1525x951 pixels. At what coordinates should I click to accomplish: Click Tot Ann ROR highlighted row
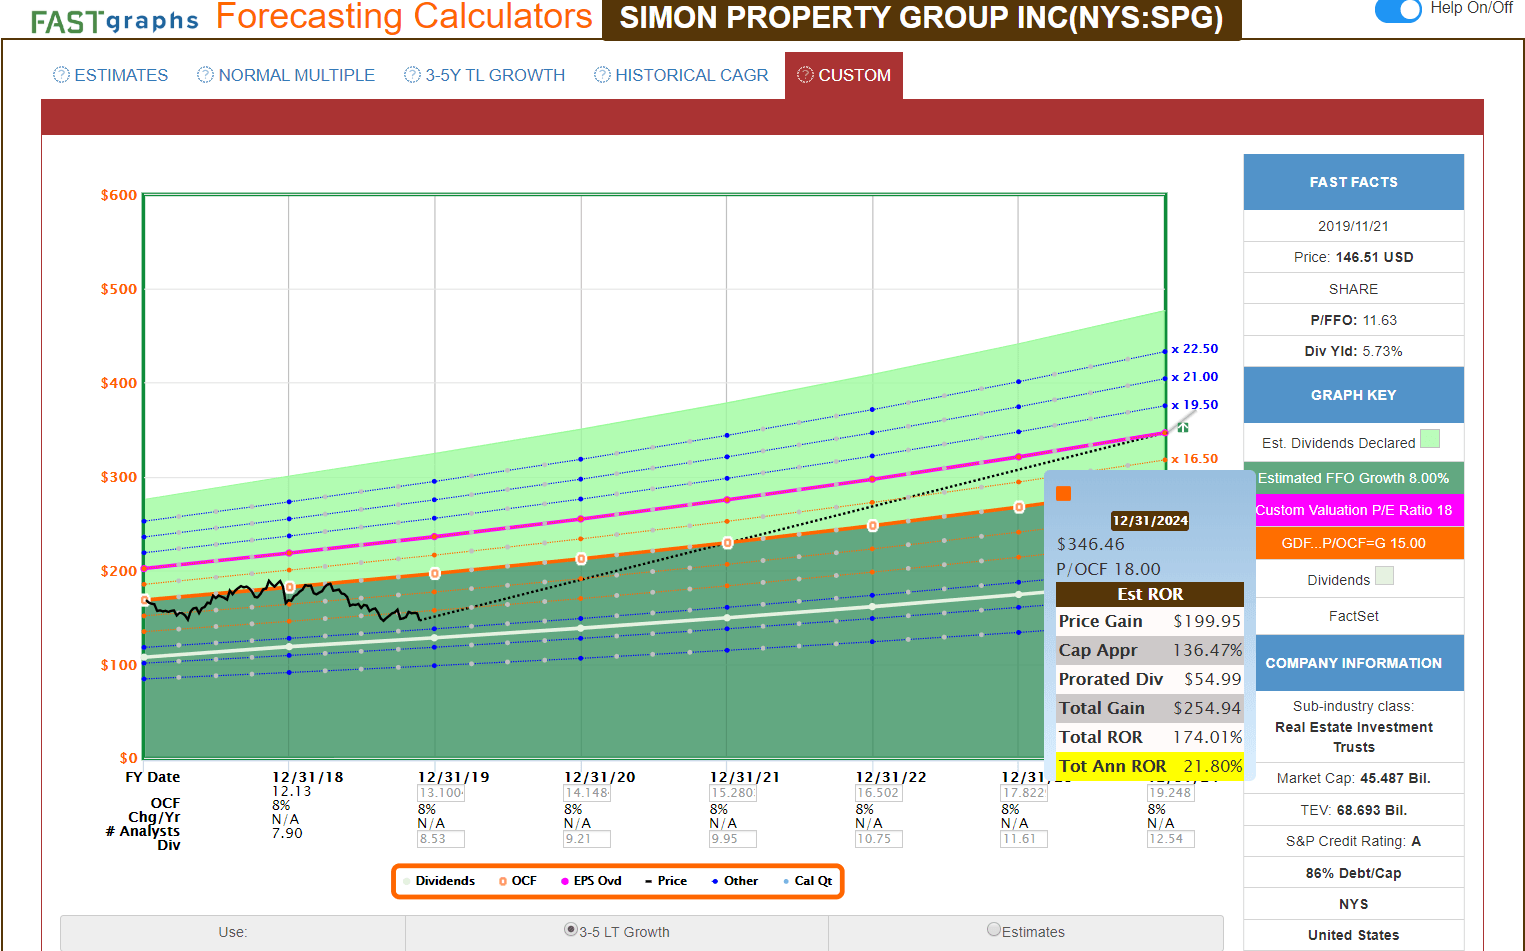[1150, 766]
